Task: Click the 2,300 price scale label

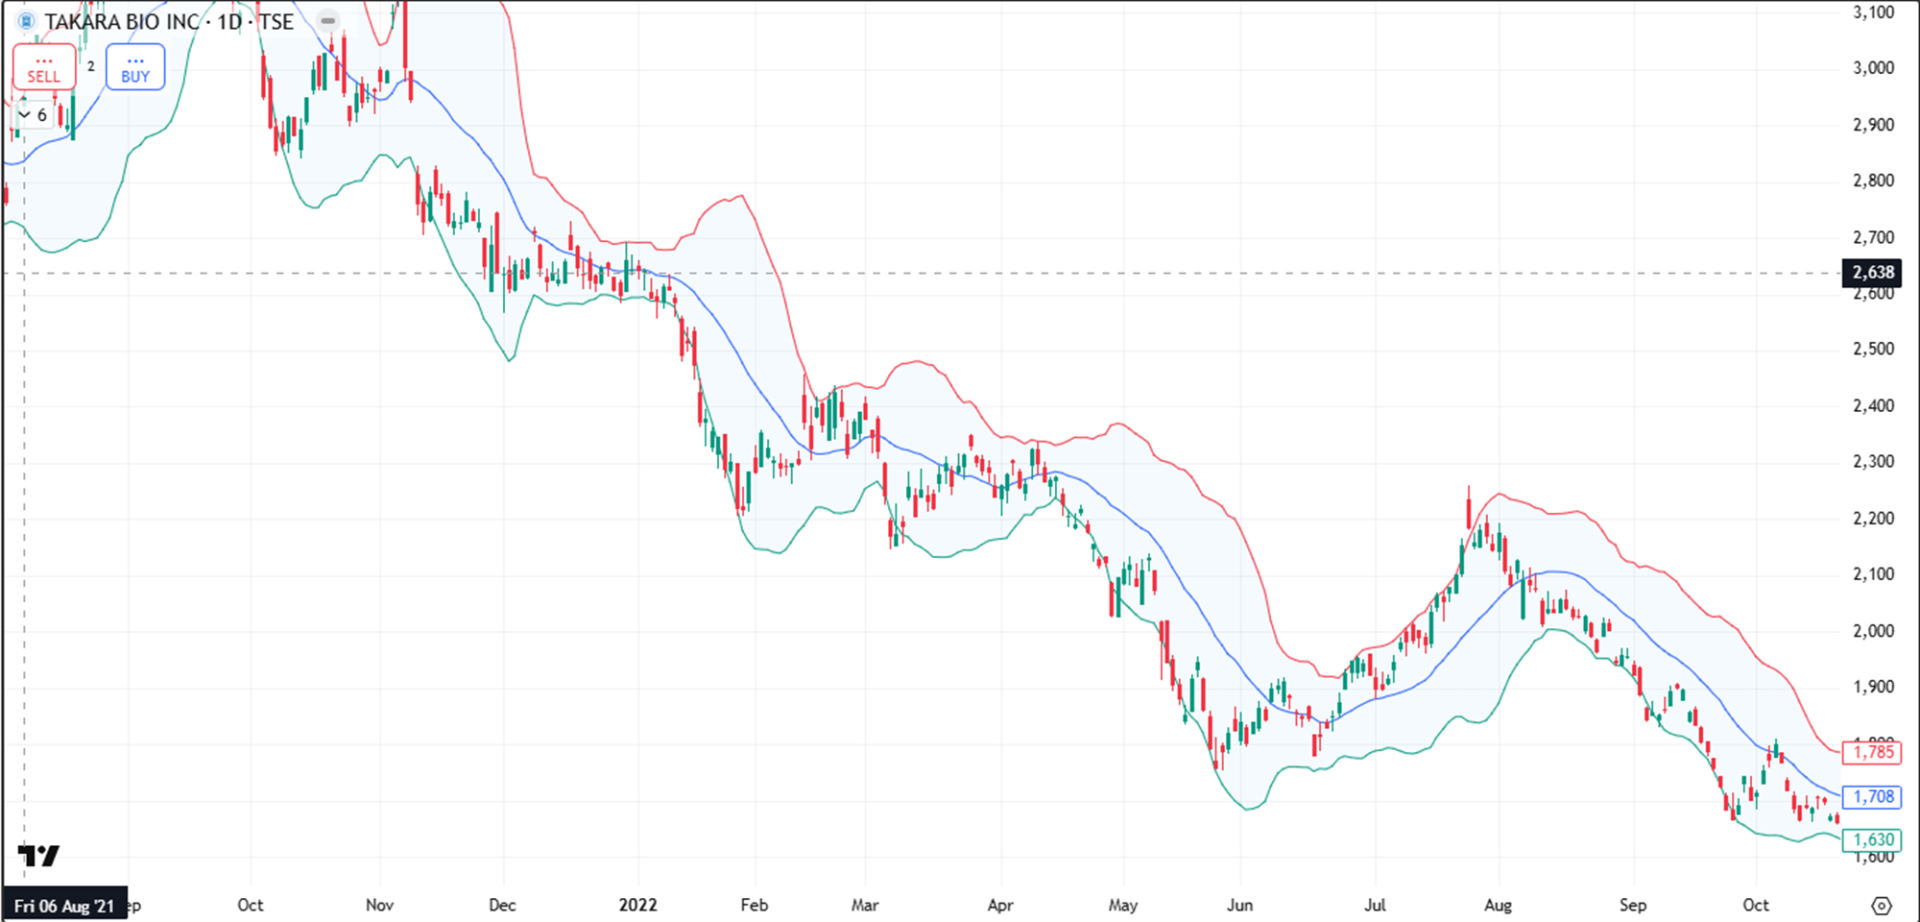Action: coord(1873,462)
